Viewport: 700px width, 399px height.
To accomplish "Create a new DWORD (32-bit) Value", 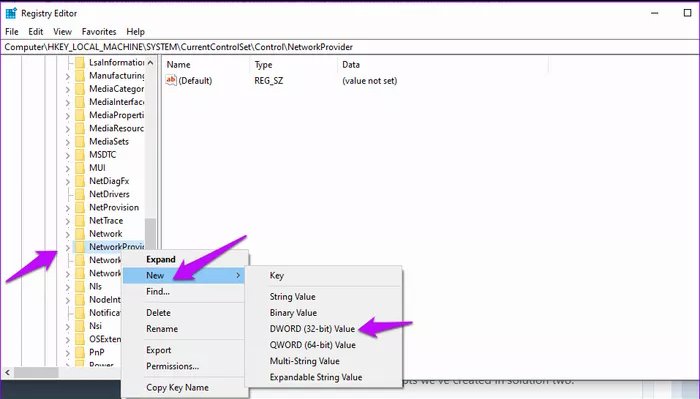I will [324, 329].
